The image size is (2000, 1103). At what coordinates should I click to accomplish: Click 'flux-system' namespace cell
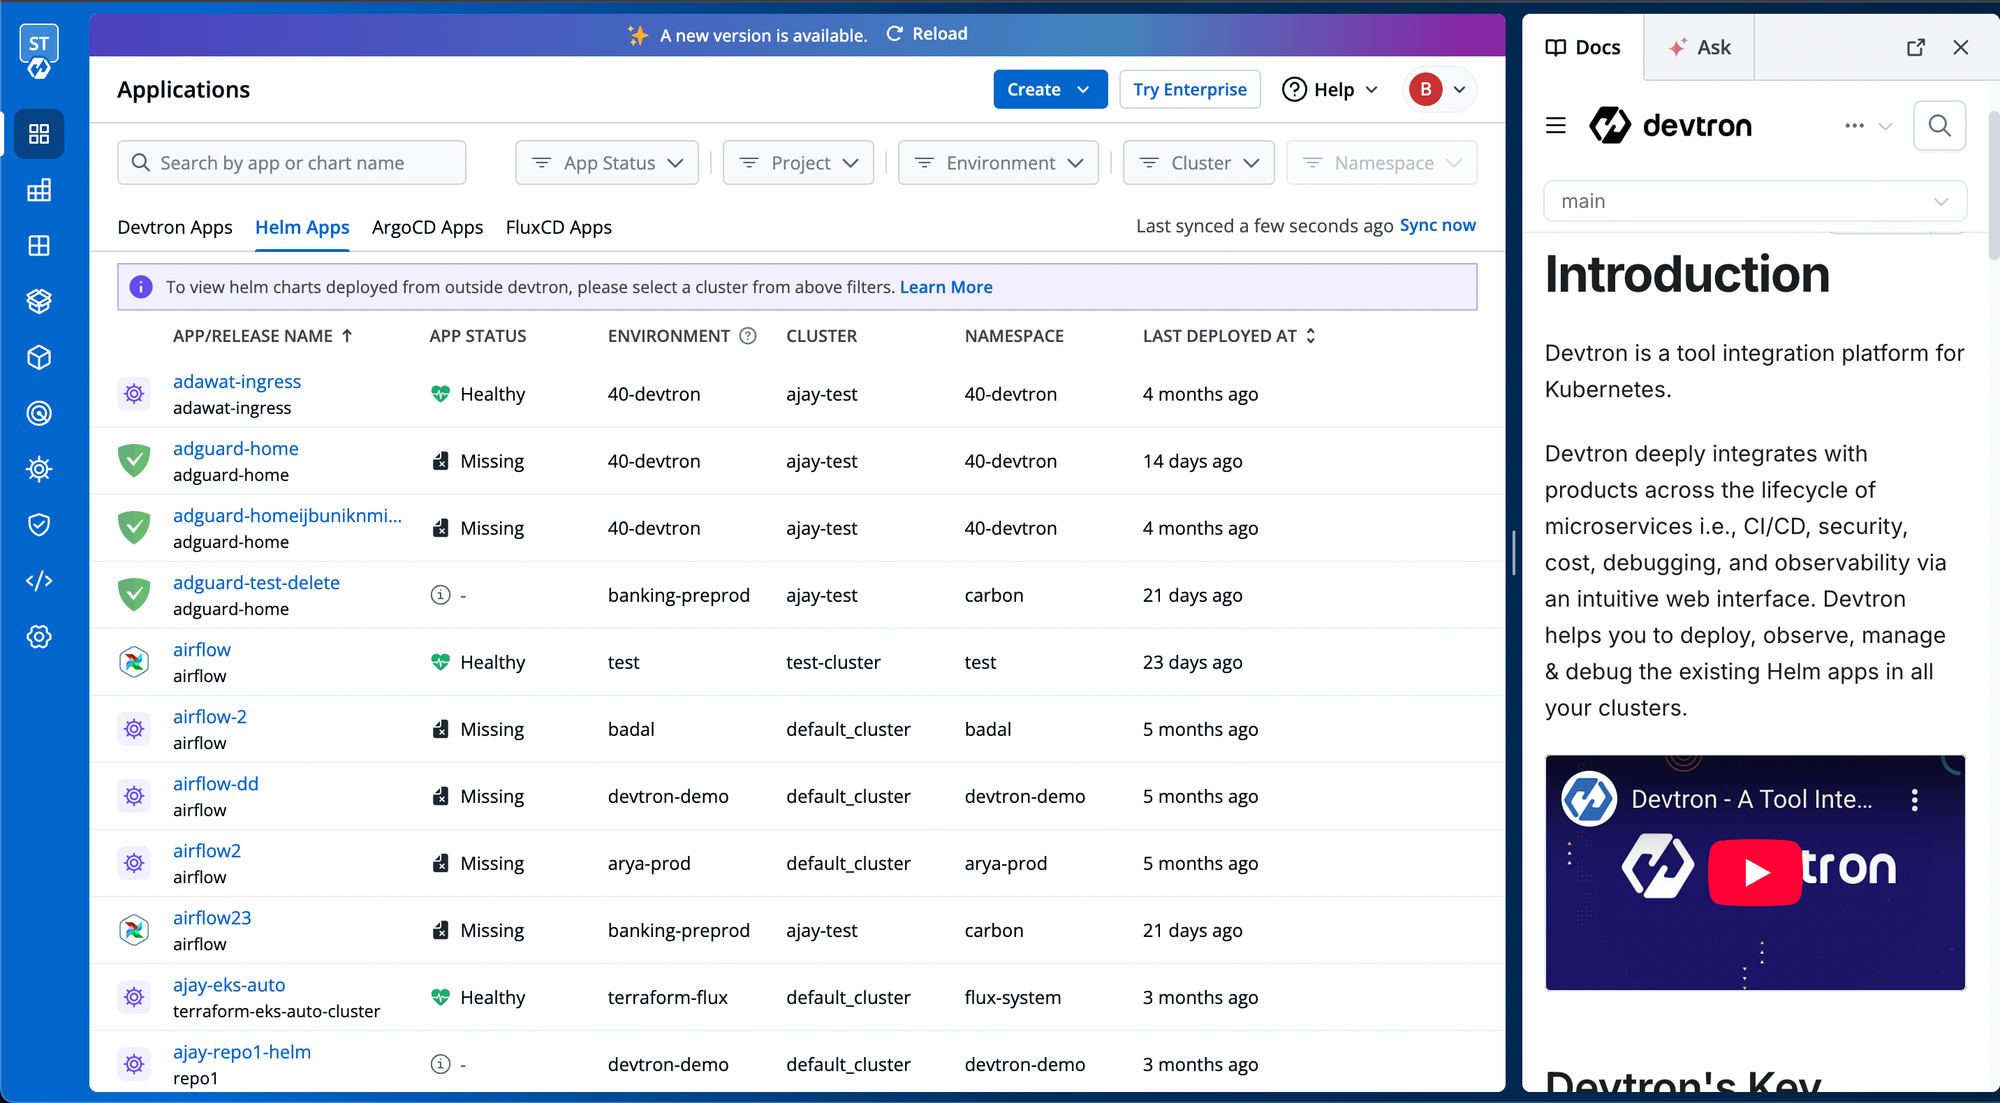[1013, 998]
